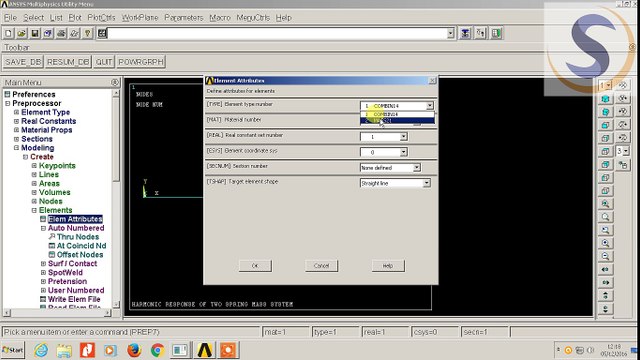Select the Front View cube icon
640x360 pixels.
(605, 125)
